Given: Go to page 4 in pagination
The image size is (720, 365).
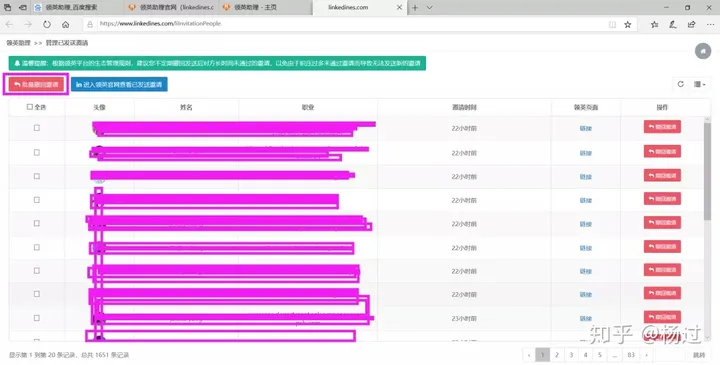Looking at the screenshot, I should coord(585,355).
